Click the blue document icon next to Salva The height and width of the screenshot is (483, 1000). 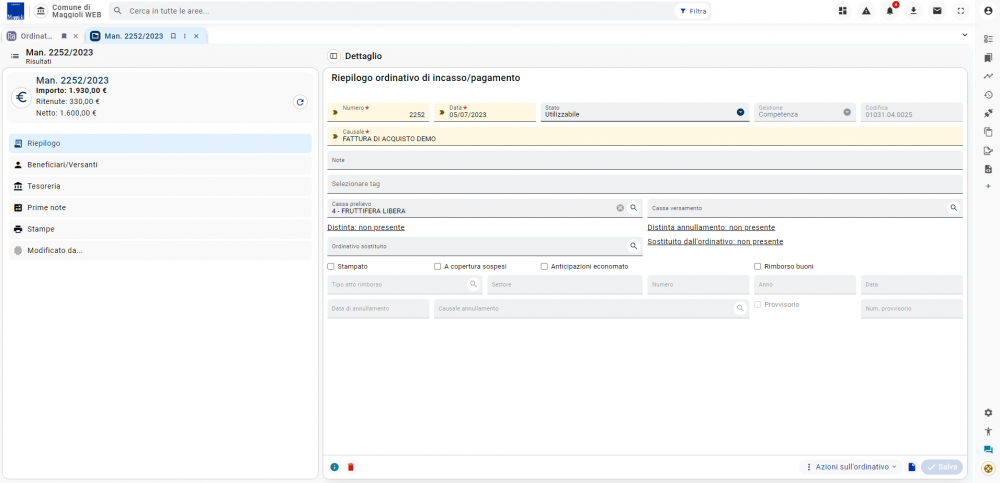click(x=912, y=467)
